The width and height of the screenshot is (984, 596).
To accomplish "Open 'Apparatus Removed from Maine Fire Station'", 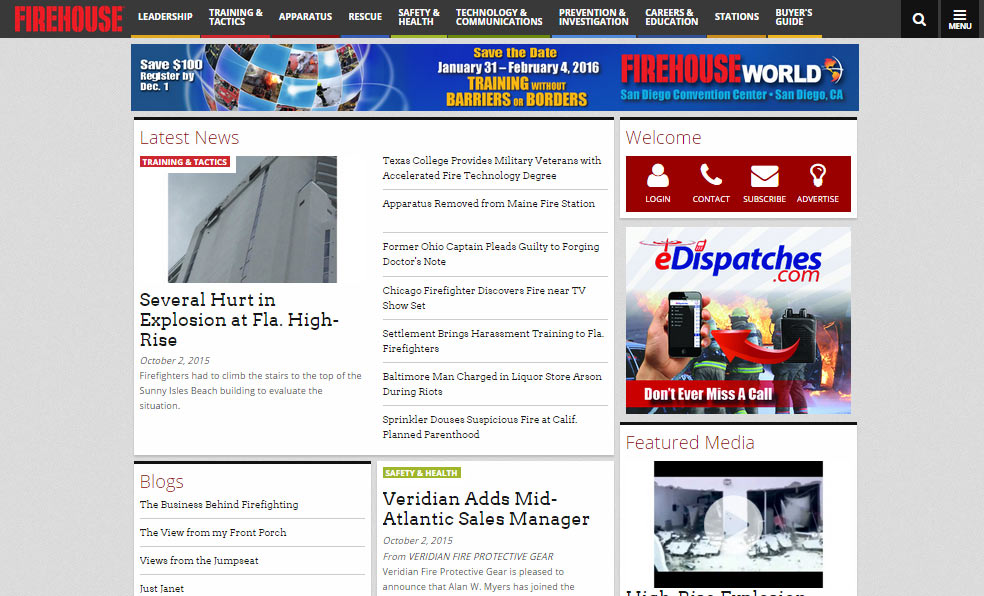I will pos(488,203).
